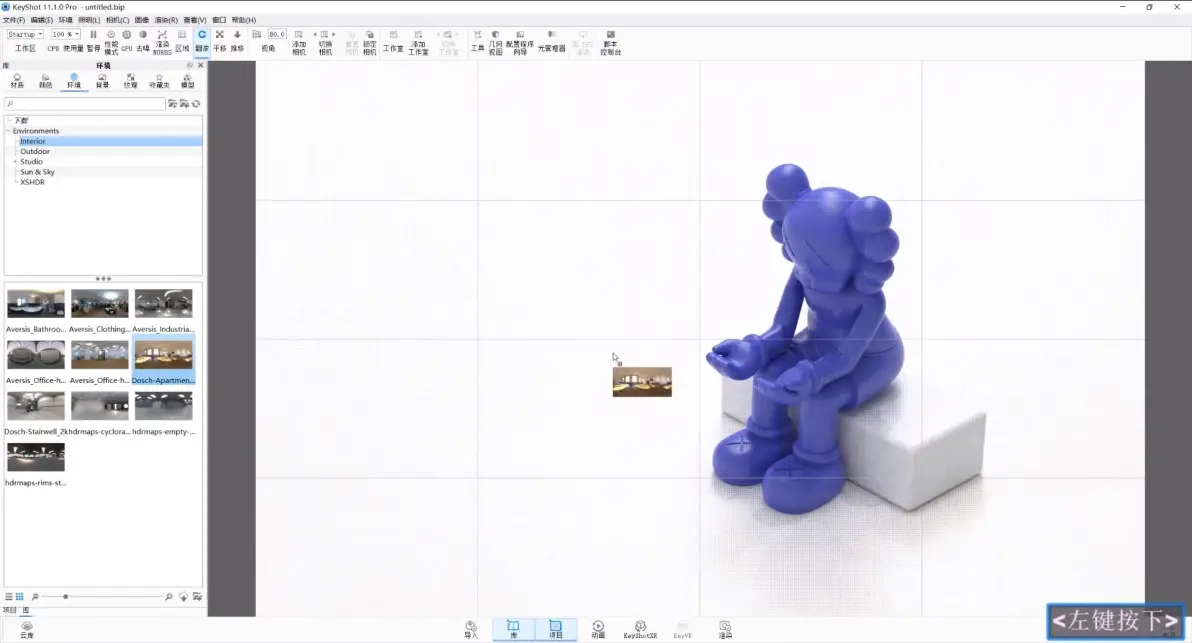Click the library search field
The height and width of the screenshot is (643, 1192).
84,103
